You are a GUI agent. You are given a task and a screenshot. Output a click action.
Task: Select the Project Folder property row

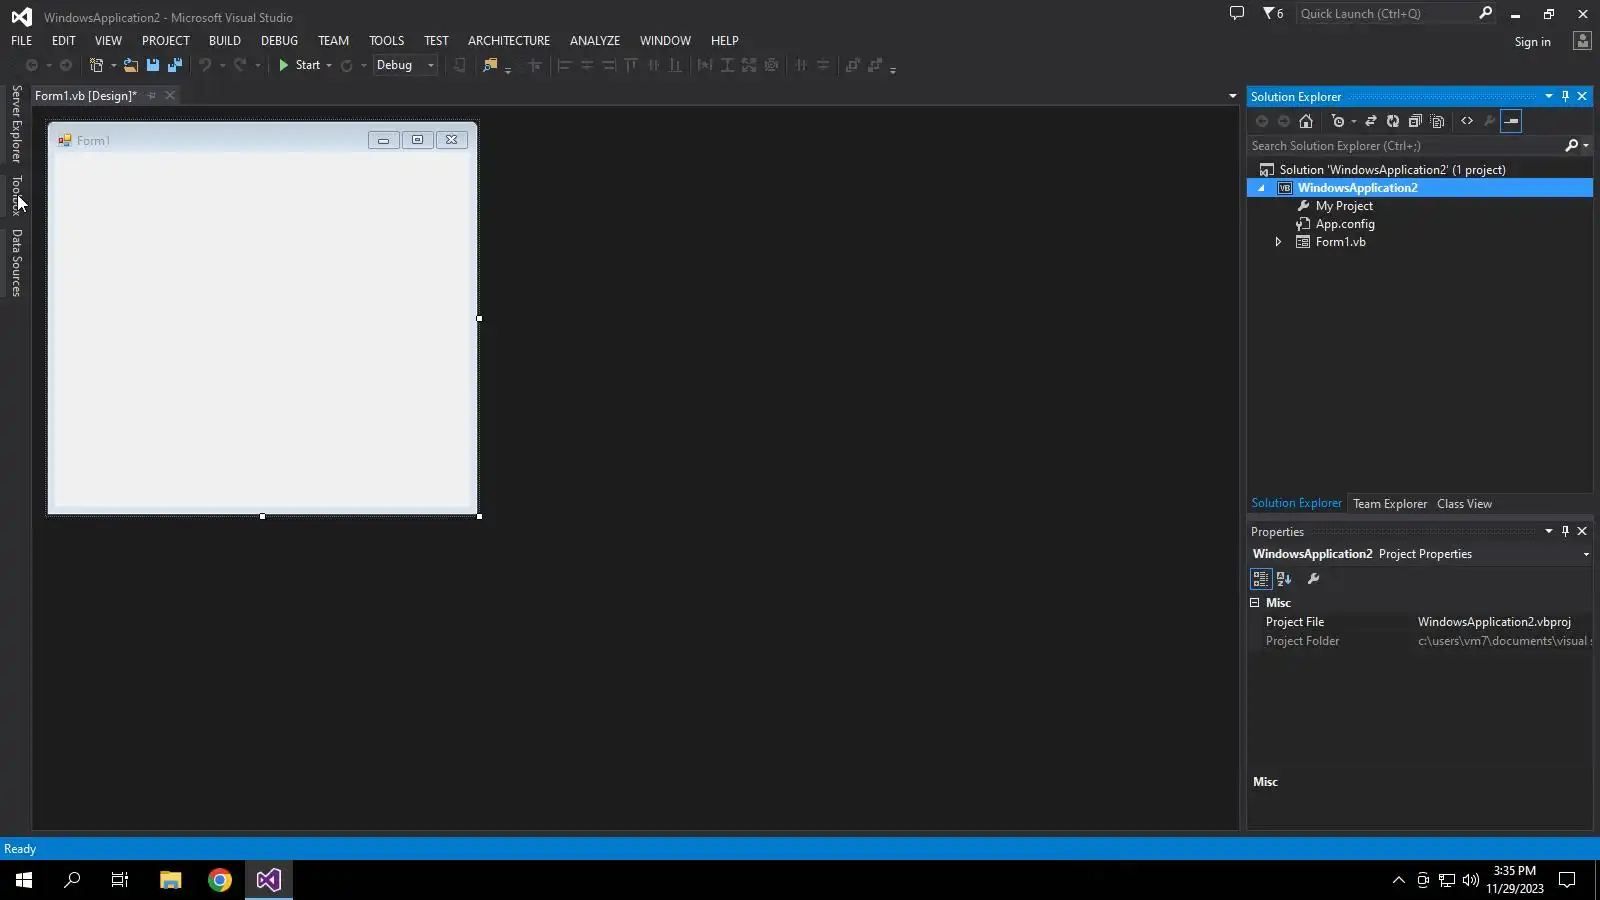[1420, 641]
